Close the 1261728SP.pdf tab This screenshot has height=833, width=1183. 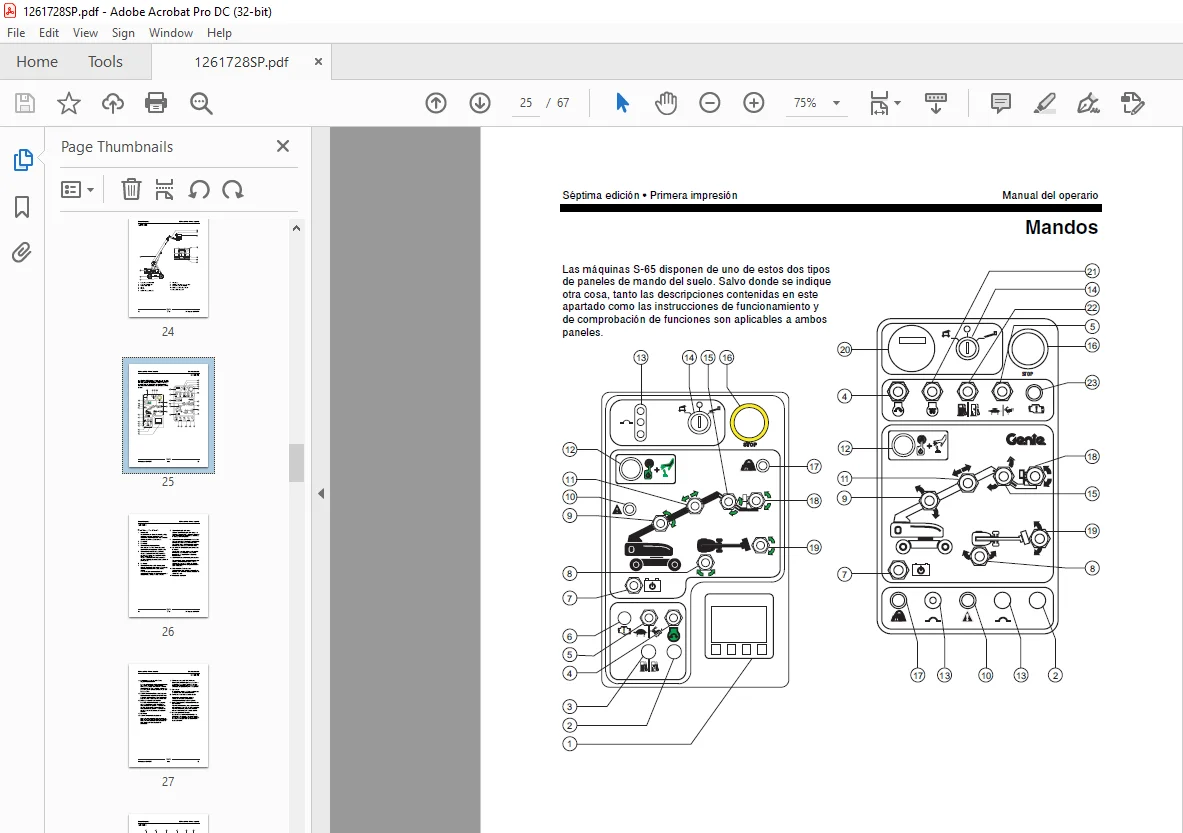click(318, 62)
